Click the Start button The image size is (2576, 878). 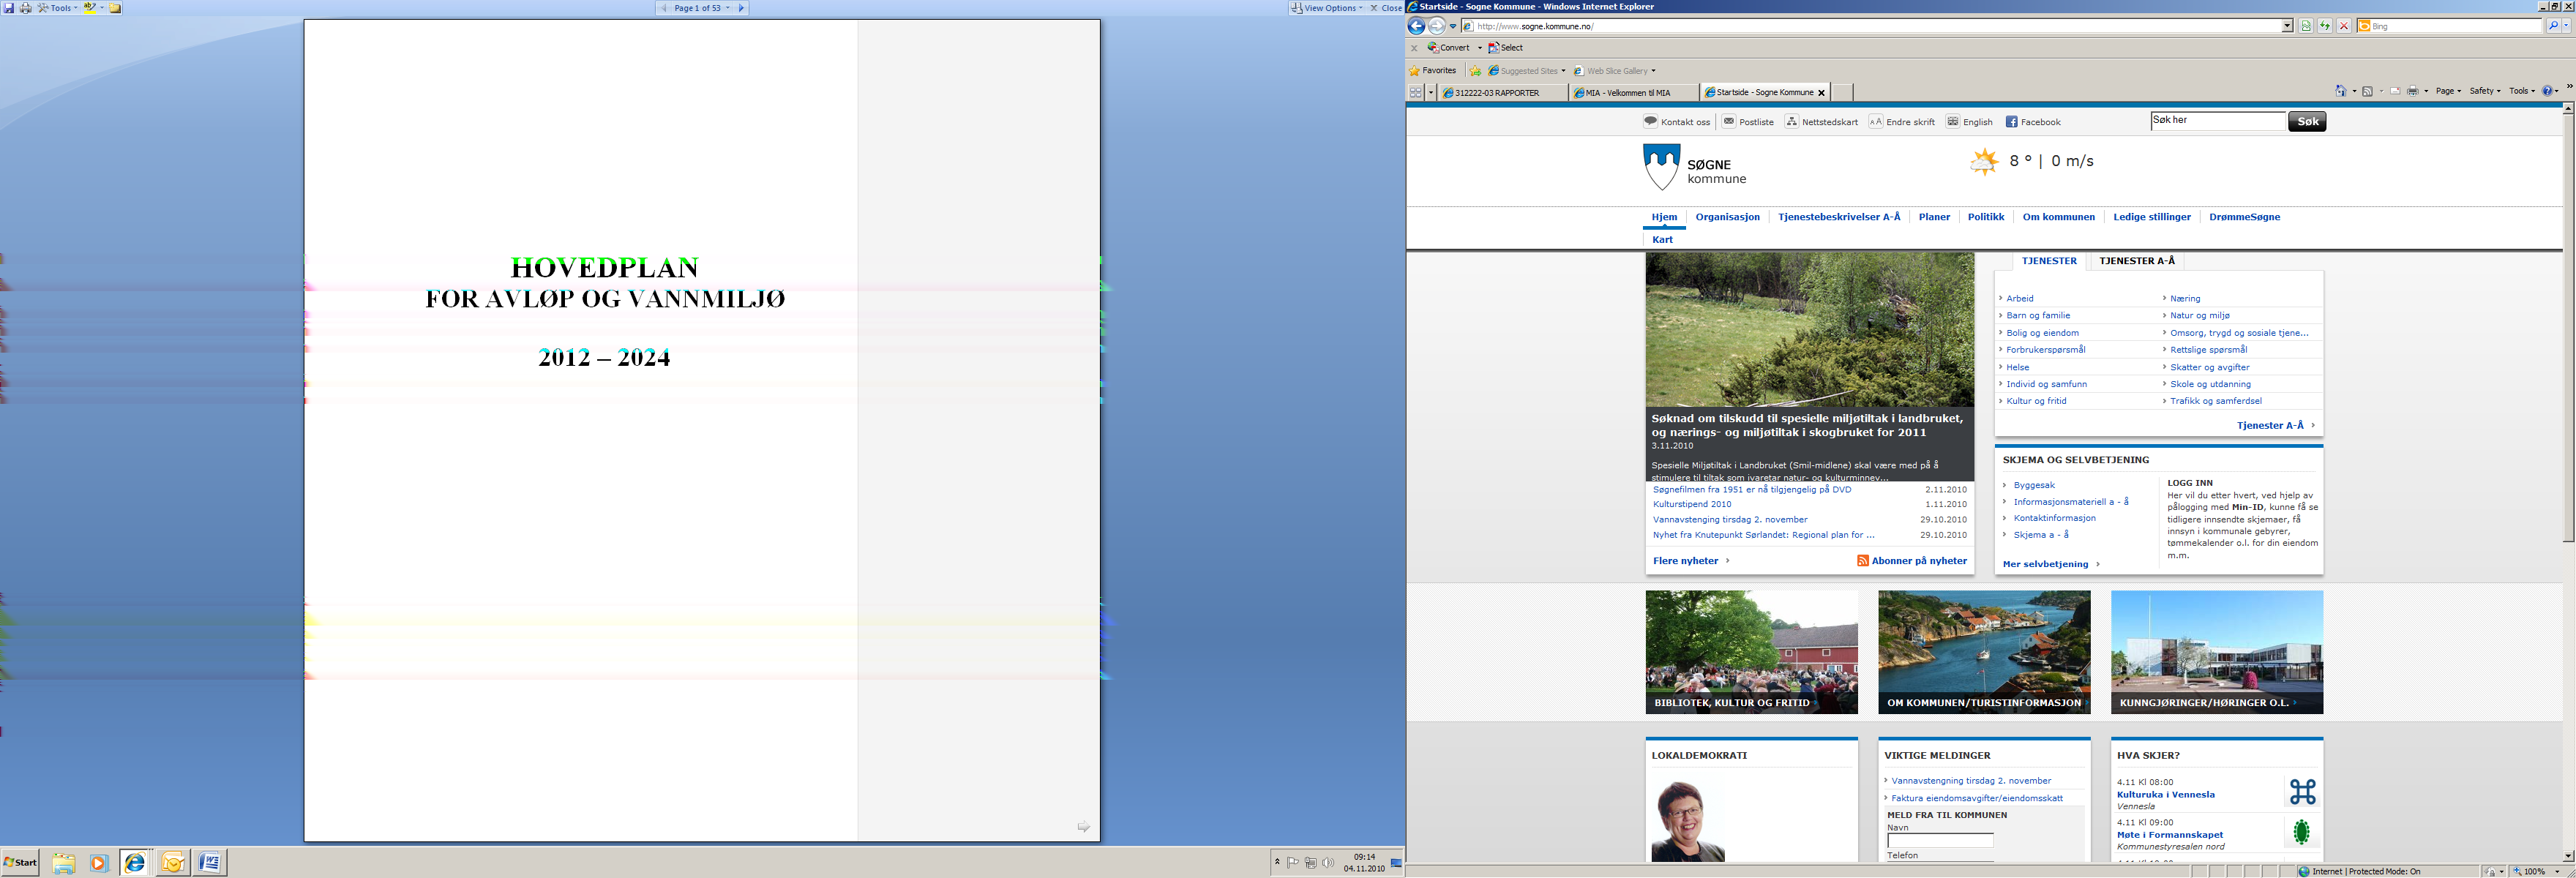click(20, 862)
